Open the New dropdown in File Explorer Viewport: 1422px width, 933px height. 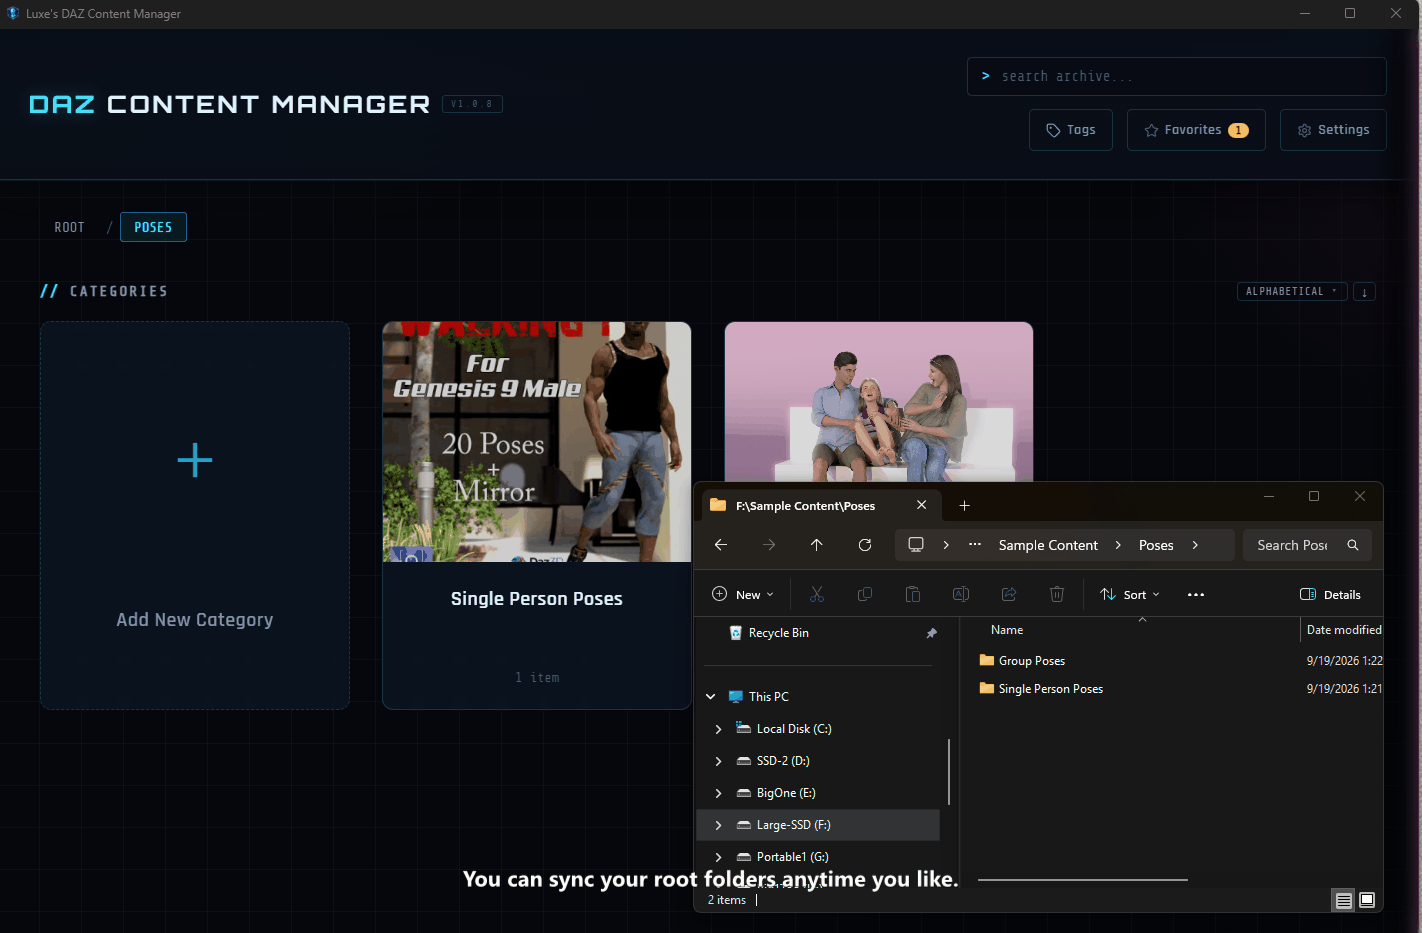point(743,595)
